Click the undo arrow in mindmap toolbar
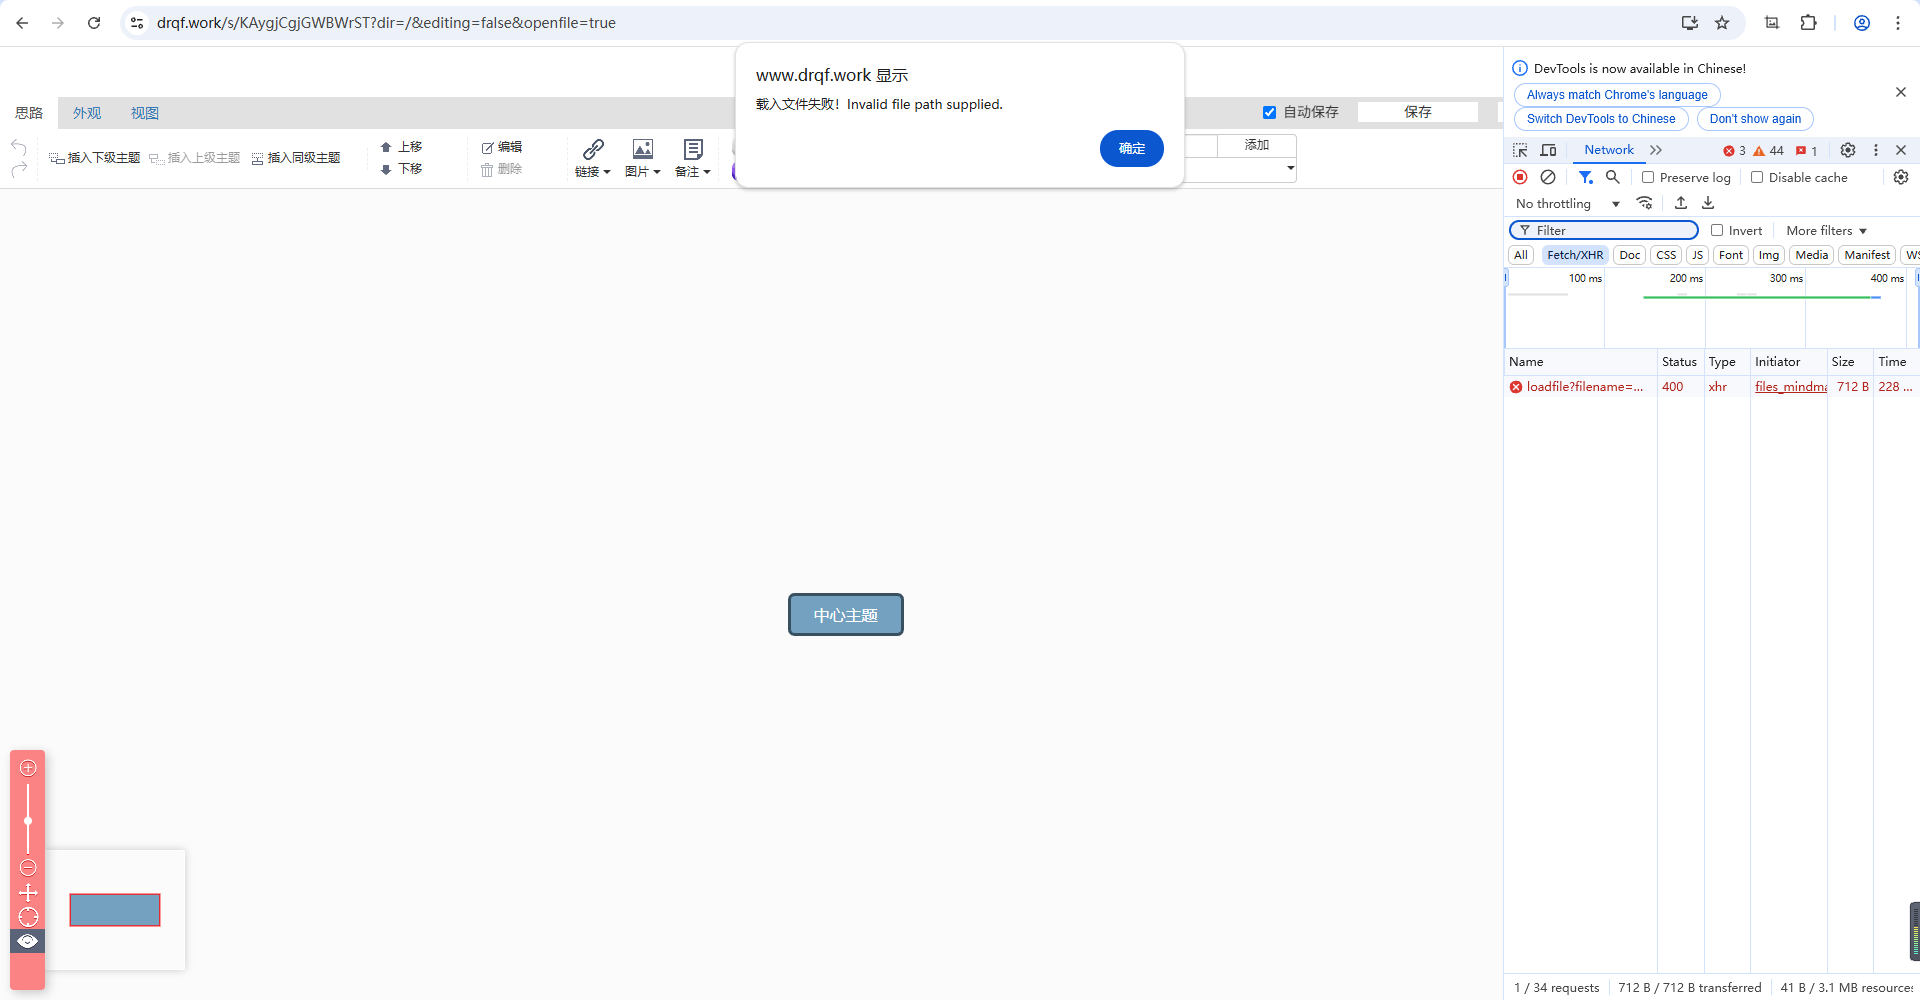The width and height of the screenshot is (1920, 1000). 19,148
